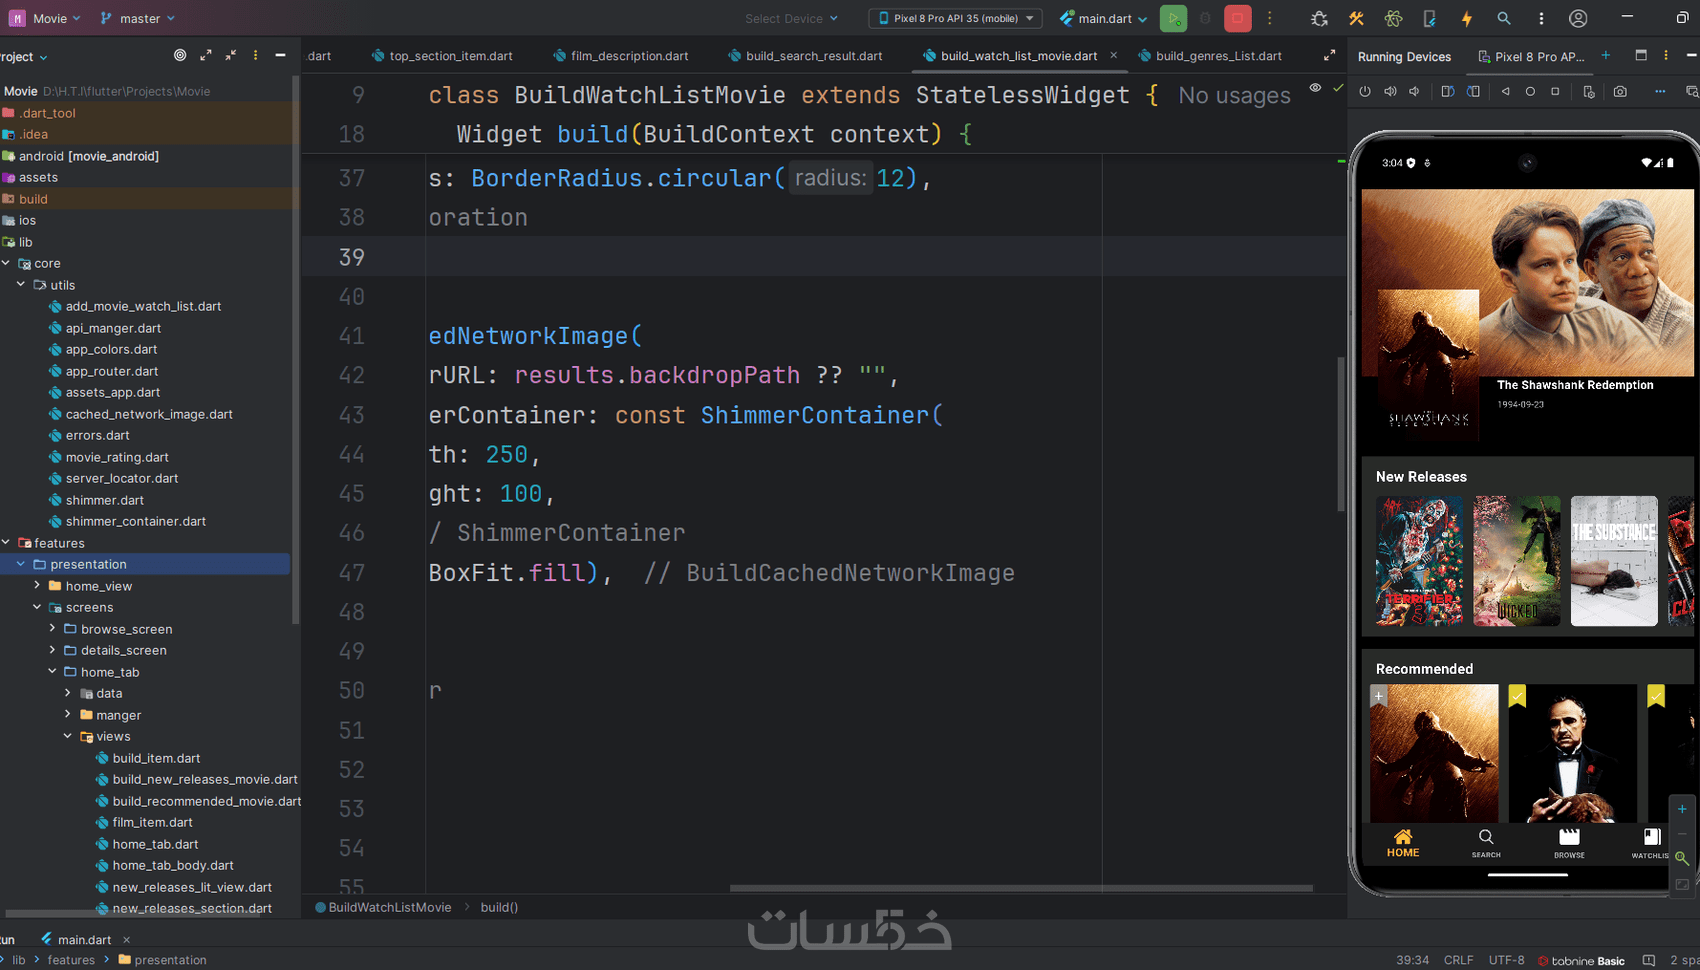
Task: Click the editor horizontal scrollbar
Action: pyautogui.click(x=1021, y=888)
